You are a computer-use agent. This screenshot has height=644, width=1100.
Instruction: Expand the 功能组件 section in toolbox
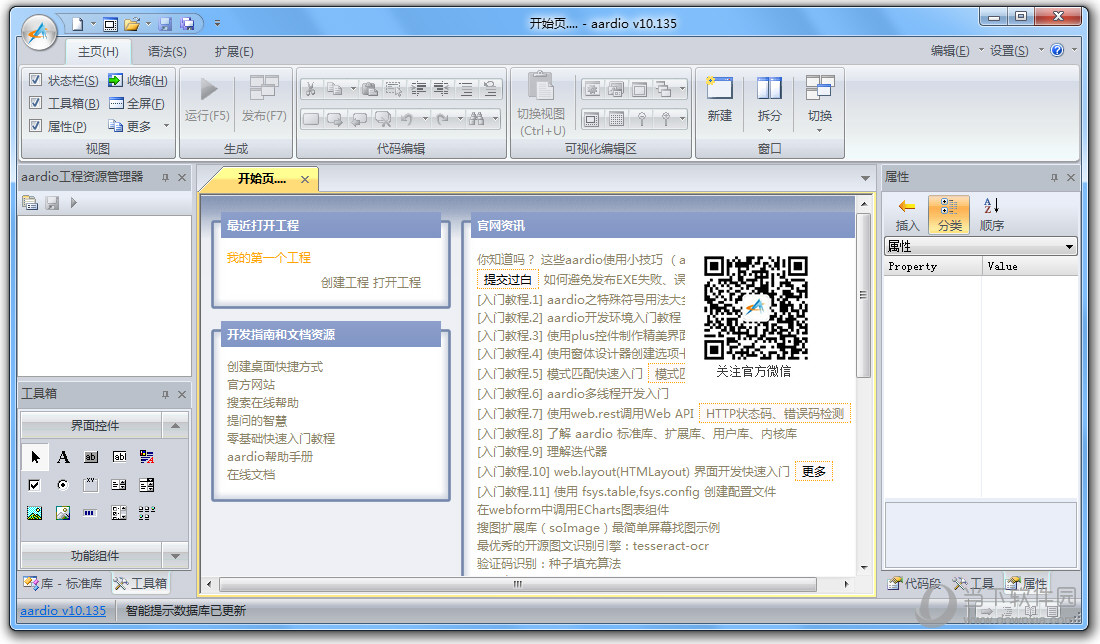[175, 556]
